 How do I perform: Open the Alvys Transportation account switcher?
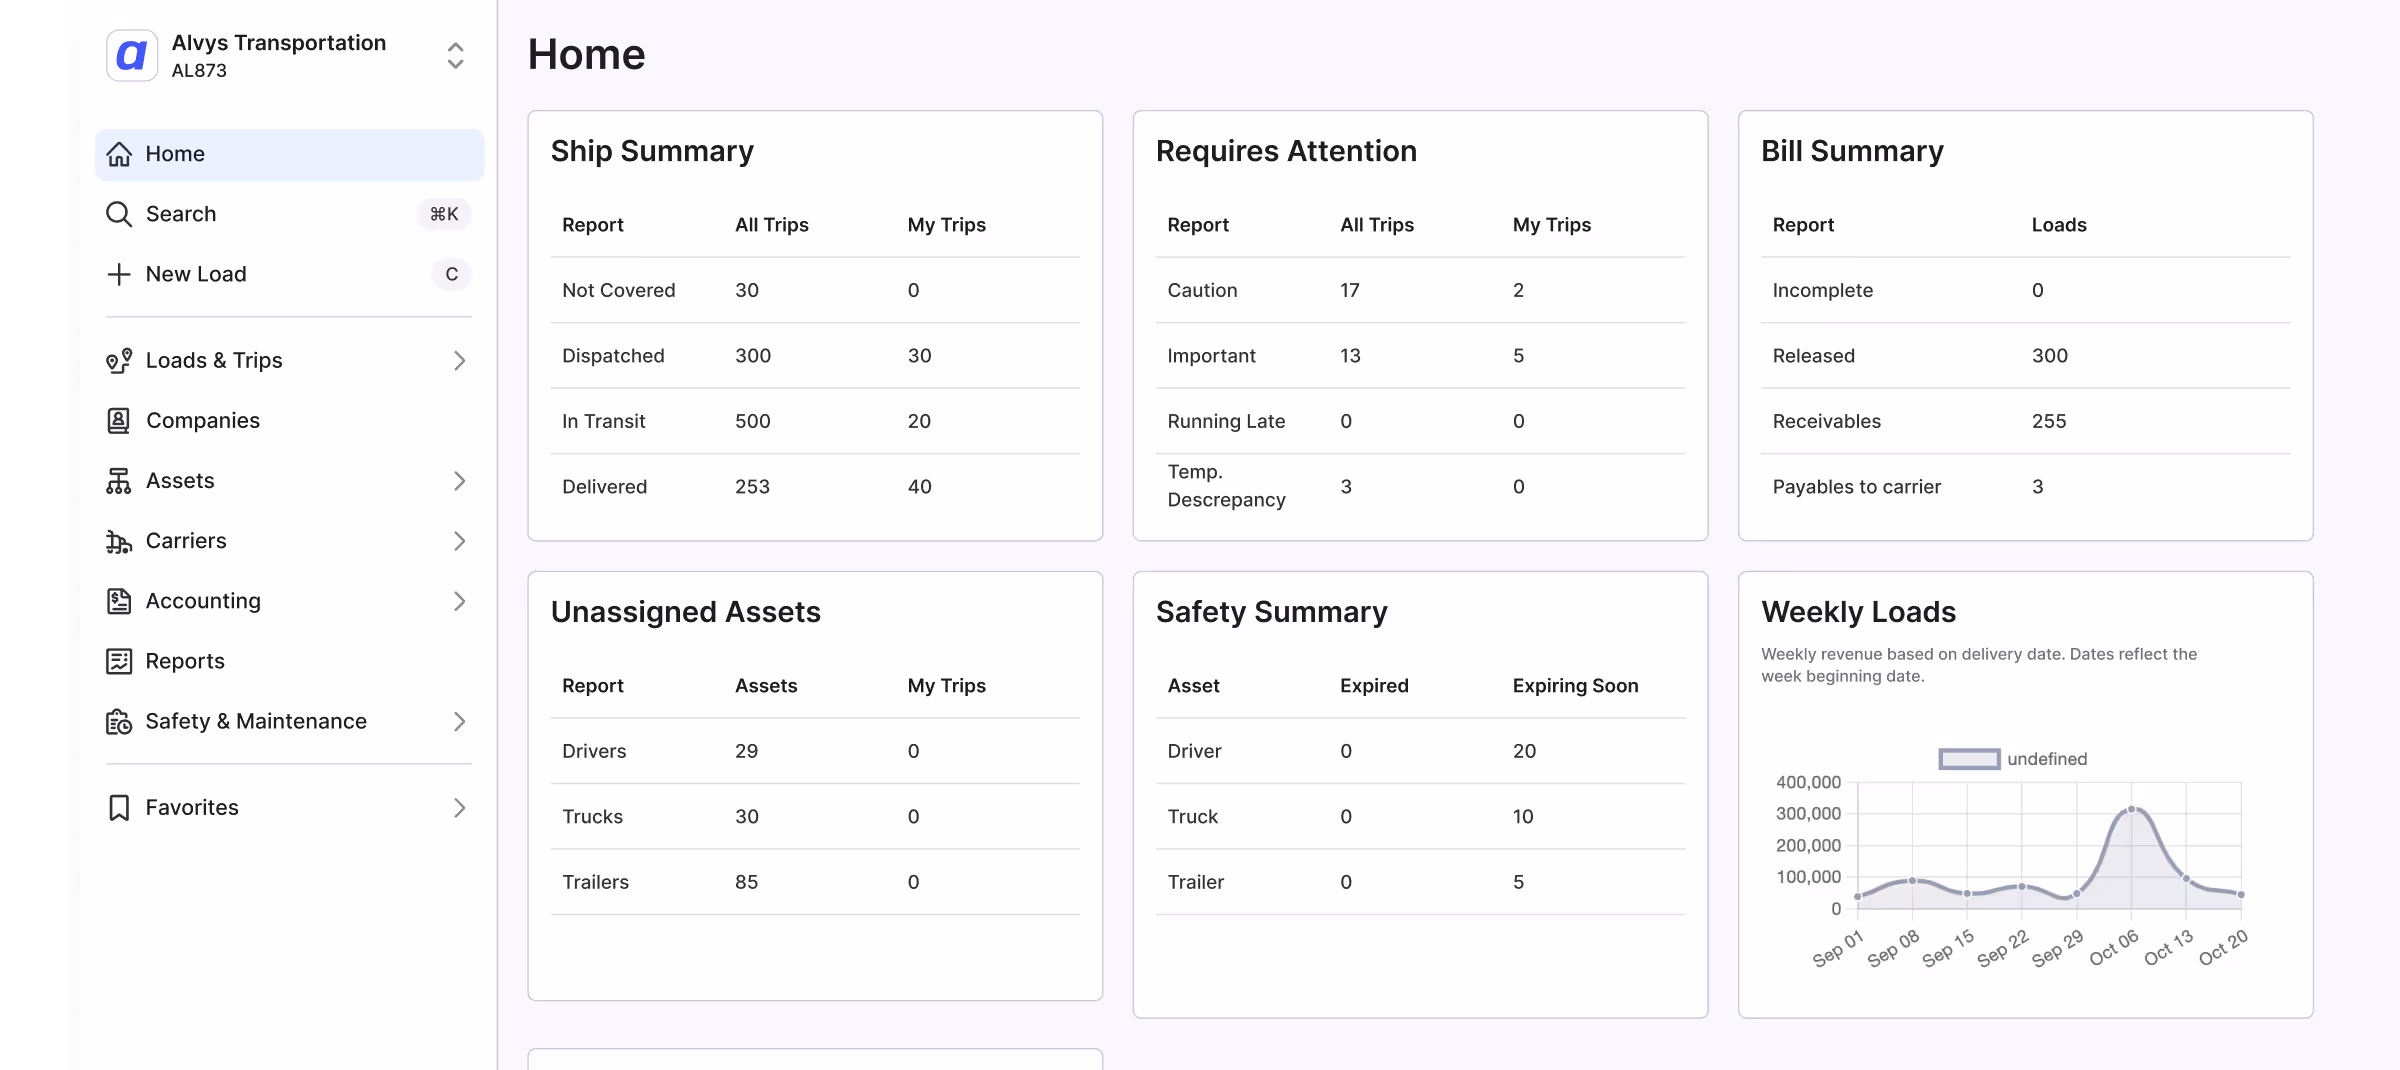[455, 56]
